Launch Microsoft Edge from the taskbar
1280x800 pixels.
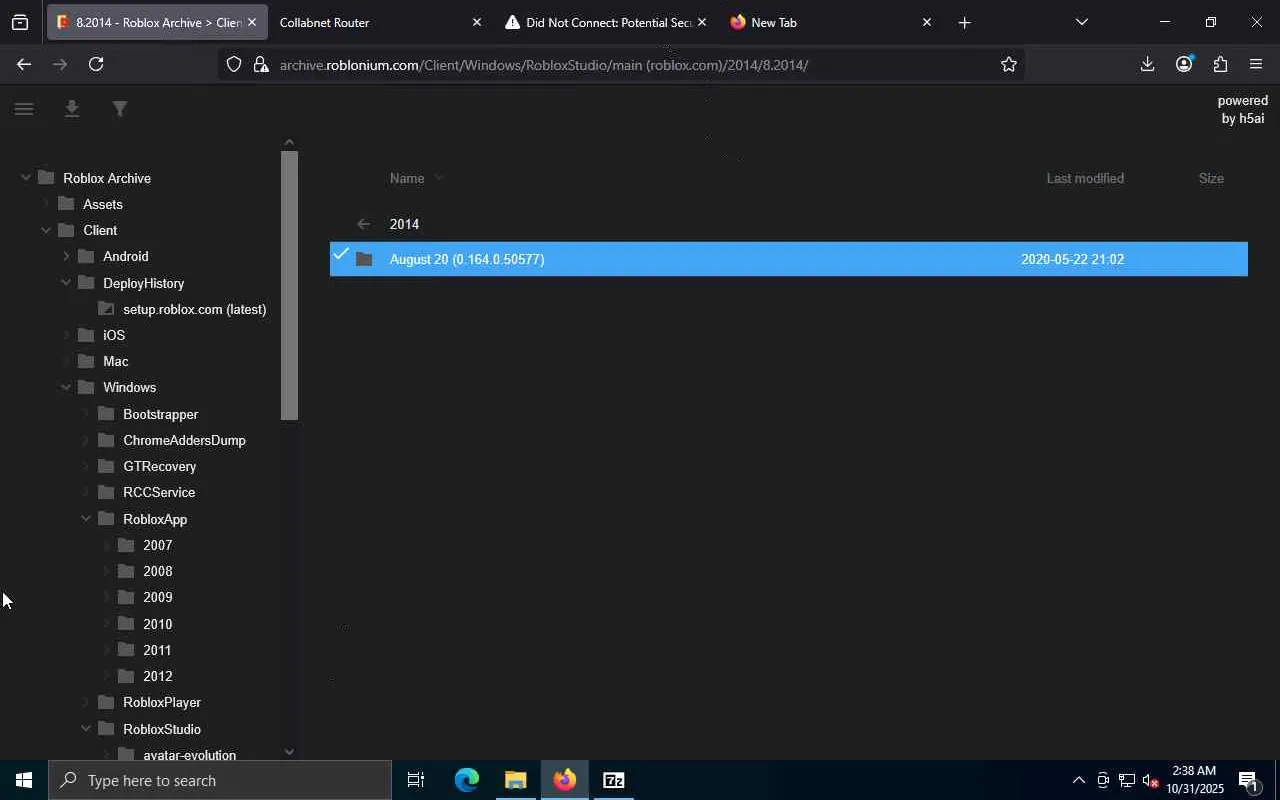(x=466, y=780)
